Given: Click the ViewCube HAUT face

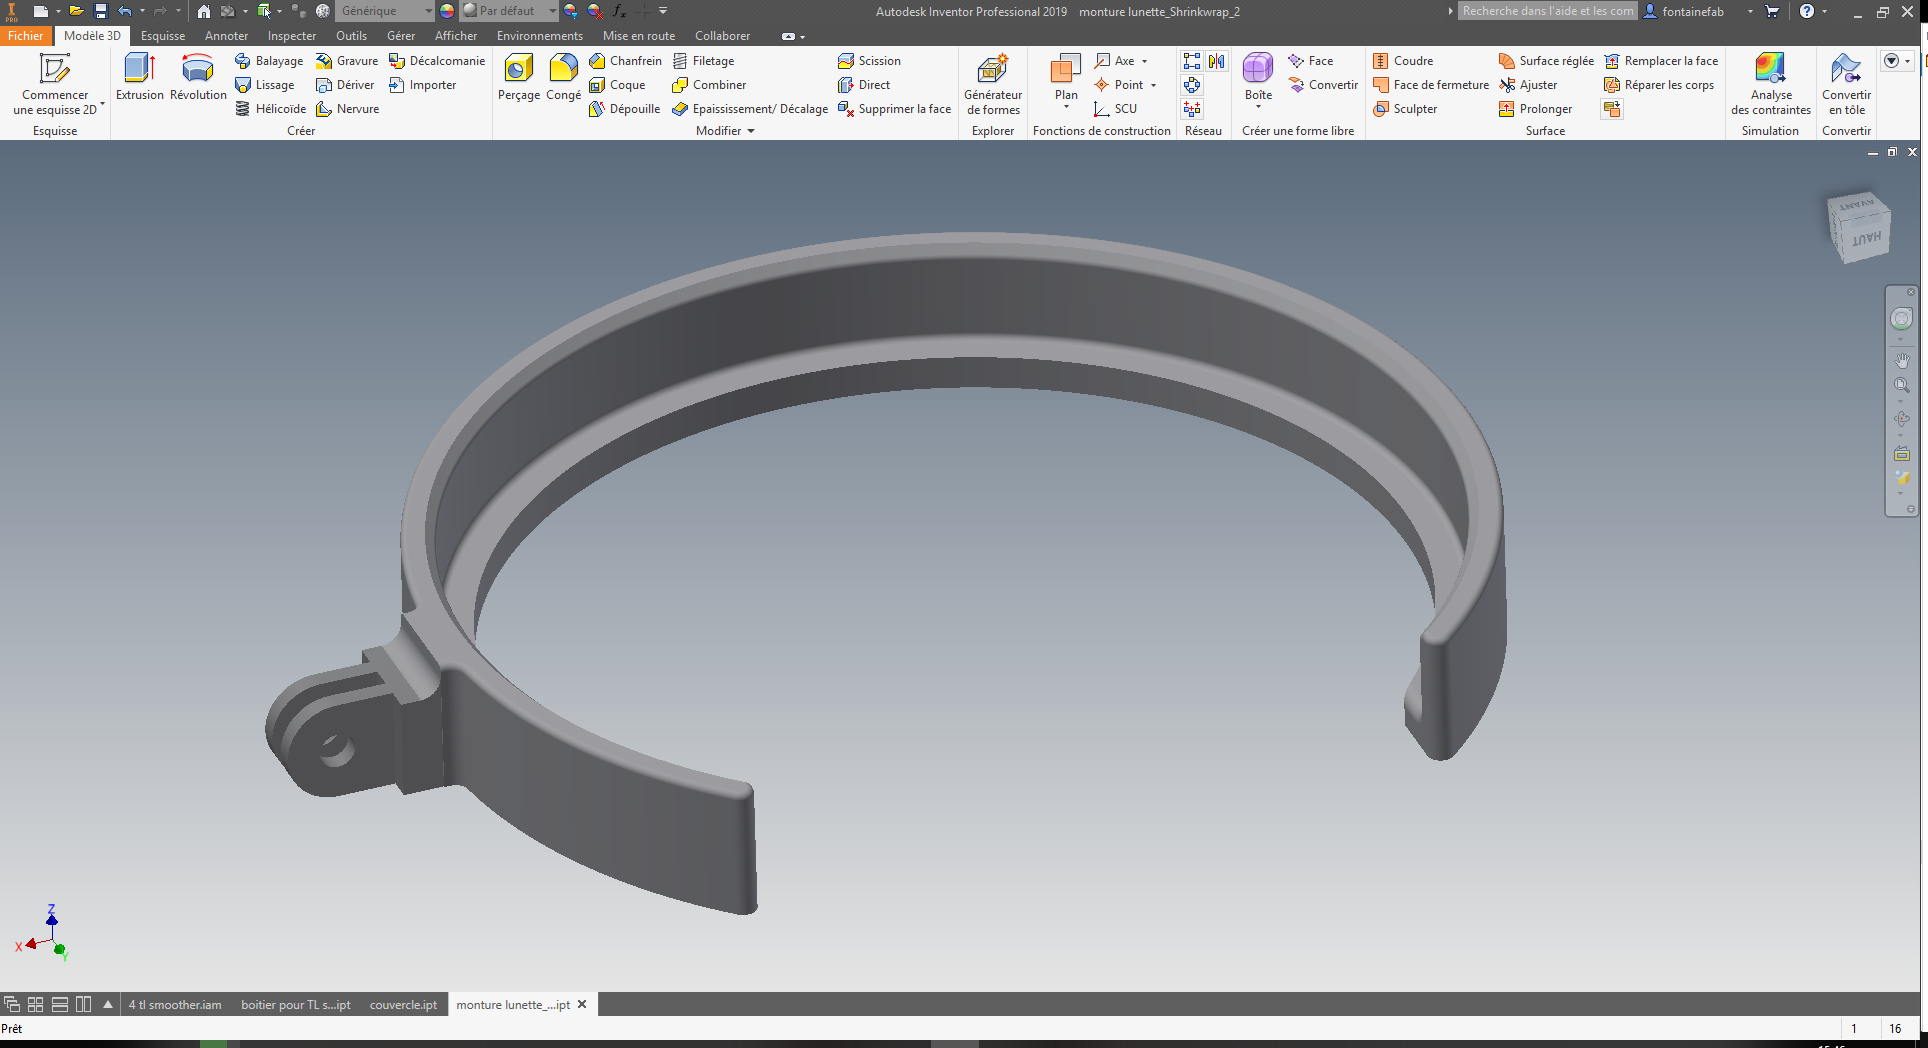Looking at the screenshot, I should point(1865,239).
